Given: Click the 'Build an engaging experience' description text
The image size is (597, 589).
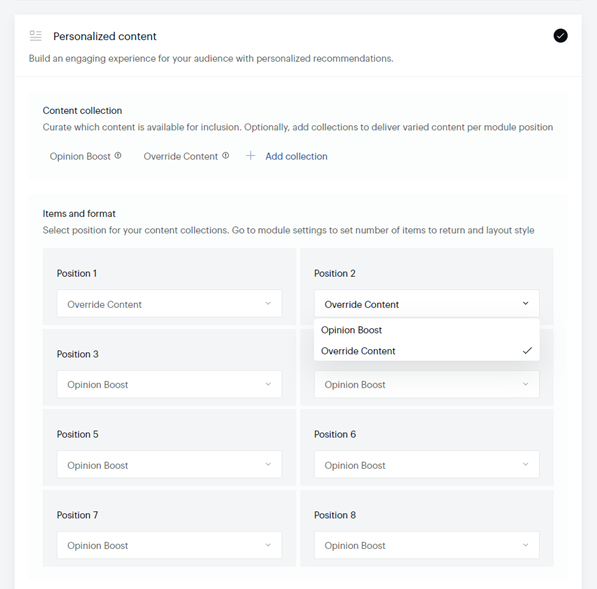Looking at the screenshot, I should (211, 59).
